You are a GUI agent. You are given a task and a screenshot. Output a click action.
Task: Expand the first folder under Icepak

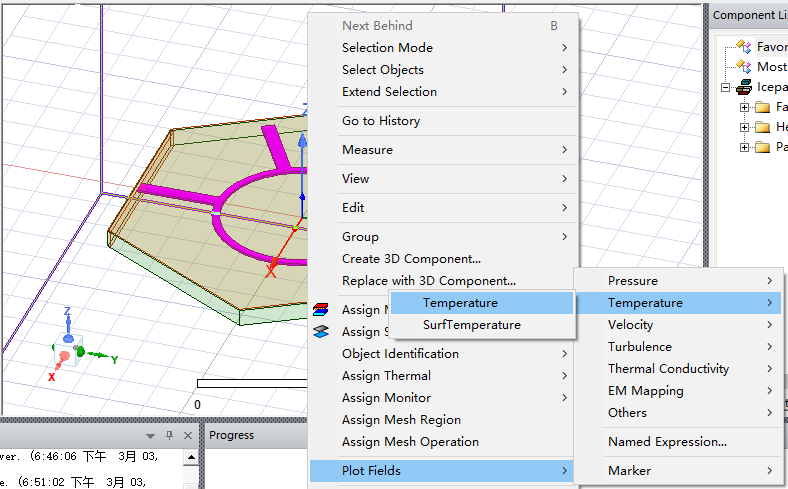point(744,107)
